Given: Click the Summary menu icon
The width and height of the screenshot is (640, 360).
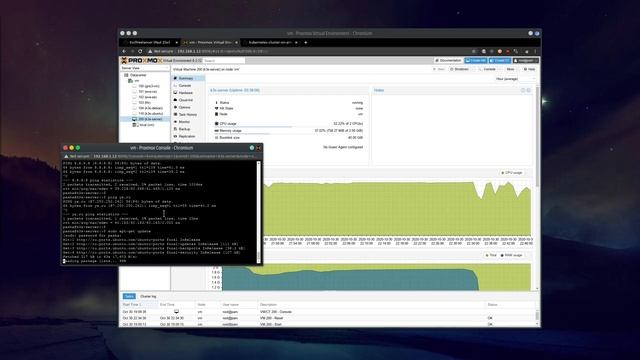Looking at the screenshot, I should (176, 78).
